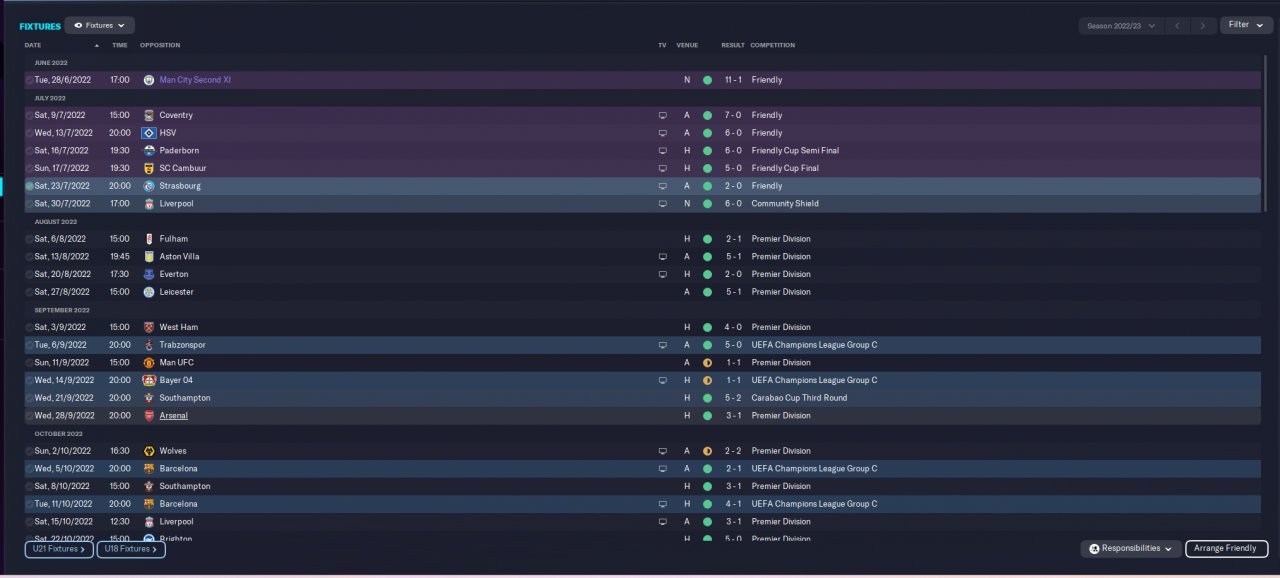Click the Bayer 04 club crest
Viewport: 1280px width, 578px height.
click(x=149, y=380)
